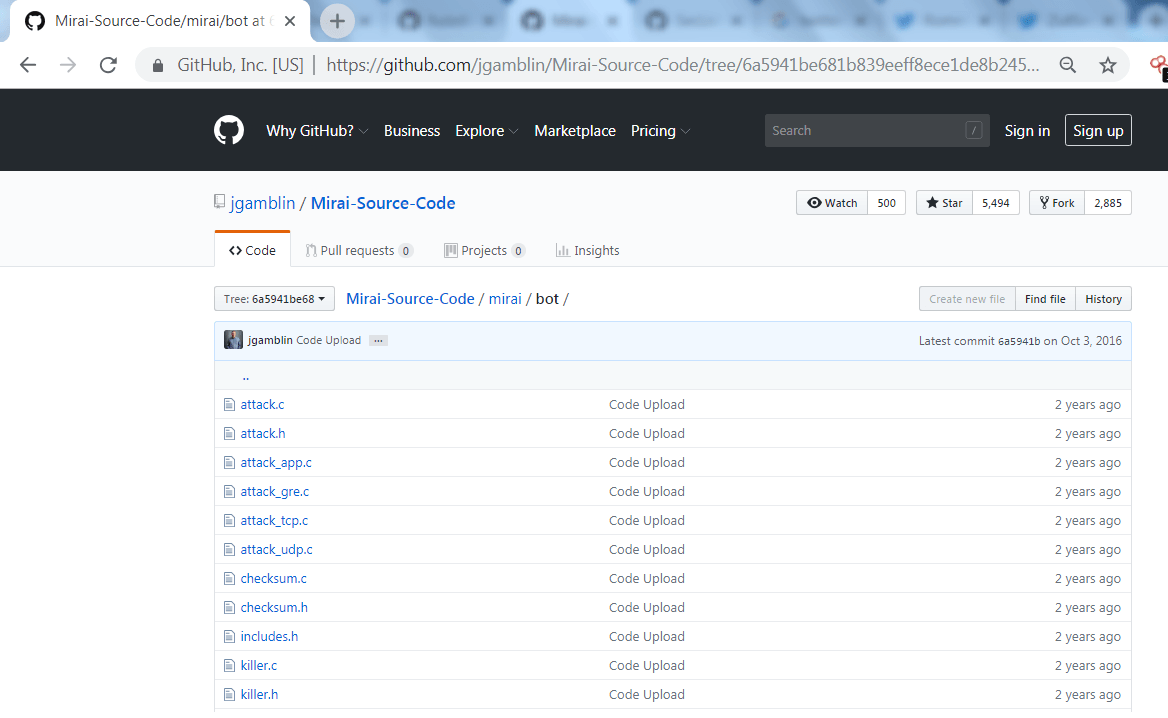Screen dimensions: 1168x718
Task: Open the jgamblin owner profile link
Action: click(x=263, y=203)
